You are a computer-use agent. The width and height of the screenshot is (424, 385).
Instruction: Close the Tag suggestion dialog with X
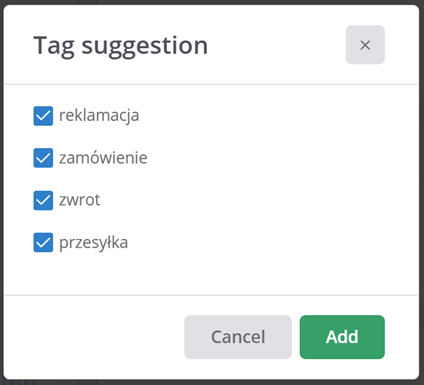pyautogui.click(x=365, y=45)
